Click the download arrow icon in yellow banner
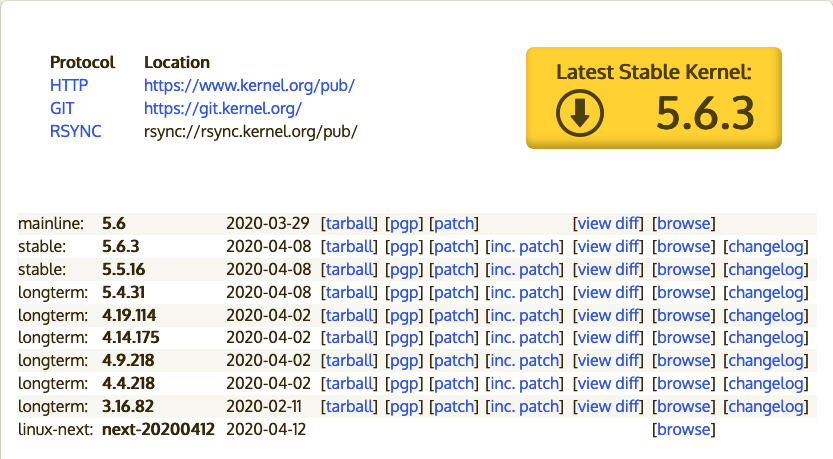Viewport: 833px width, 459px height. point(580,113)
